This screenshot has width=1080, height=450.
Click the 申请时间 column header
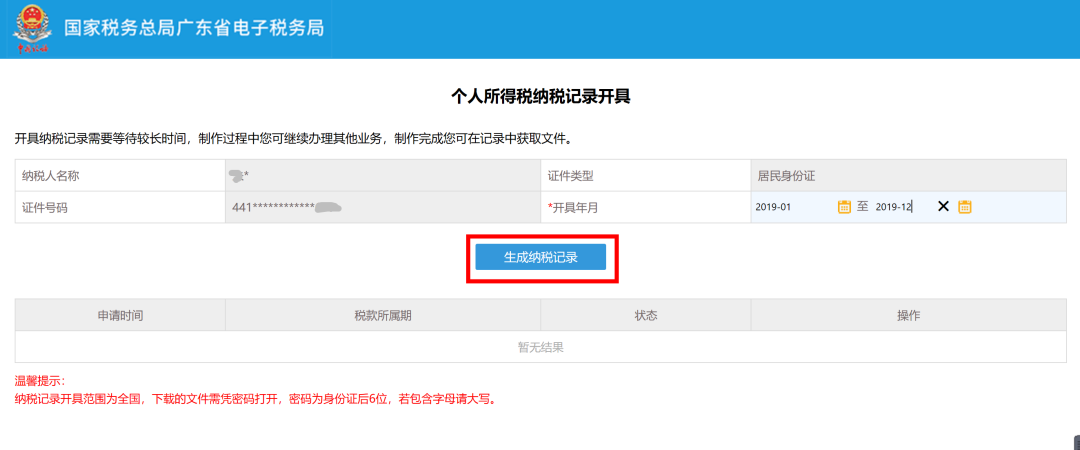[x=120, y=315]
